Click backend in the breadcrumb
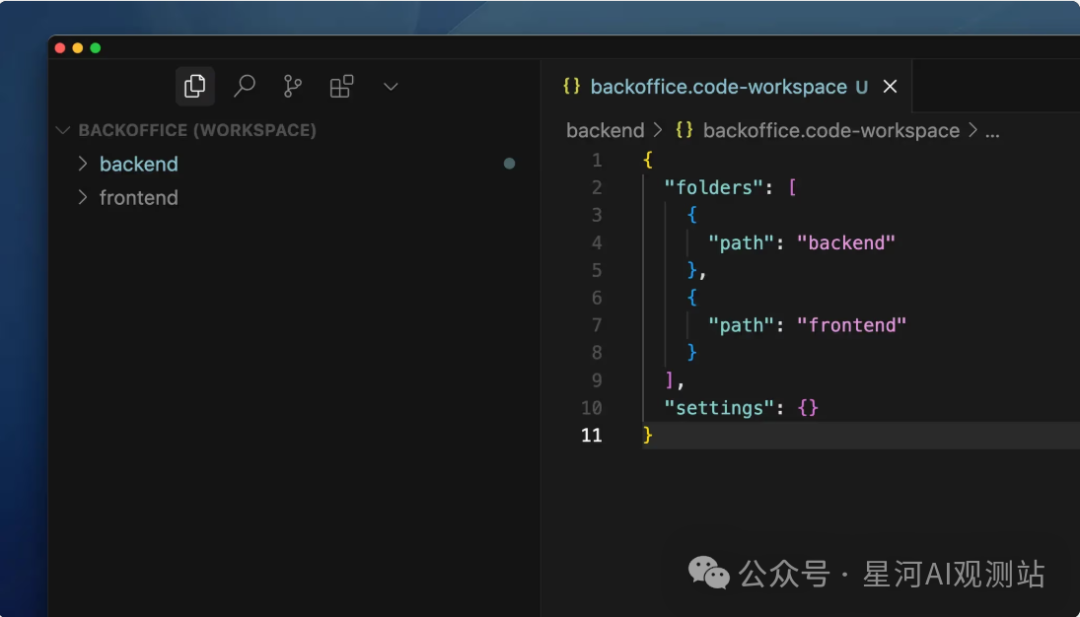Screen dimensions: 1080x617 coord(605,130)
